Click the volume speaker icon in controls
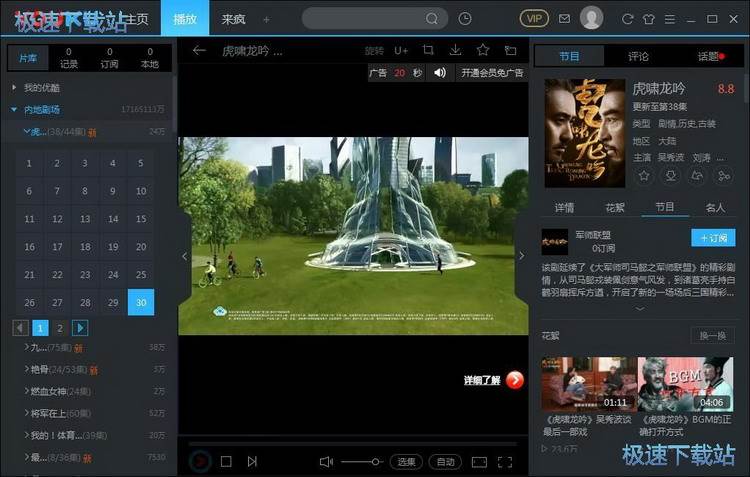The image size is (750, 477). tap(326, 462)
